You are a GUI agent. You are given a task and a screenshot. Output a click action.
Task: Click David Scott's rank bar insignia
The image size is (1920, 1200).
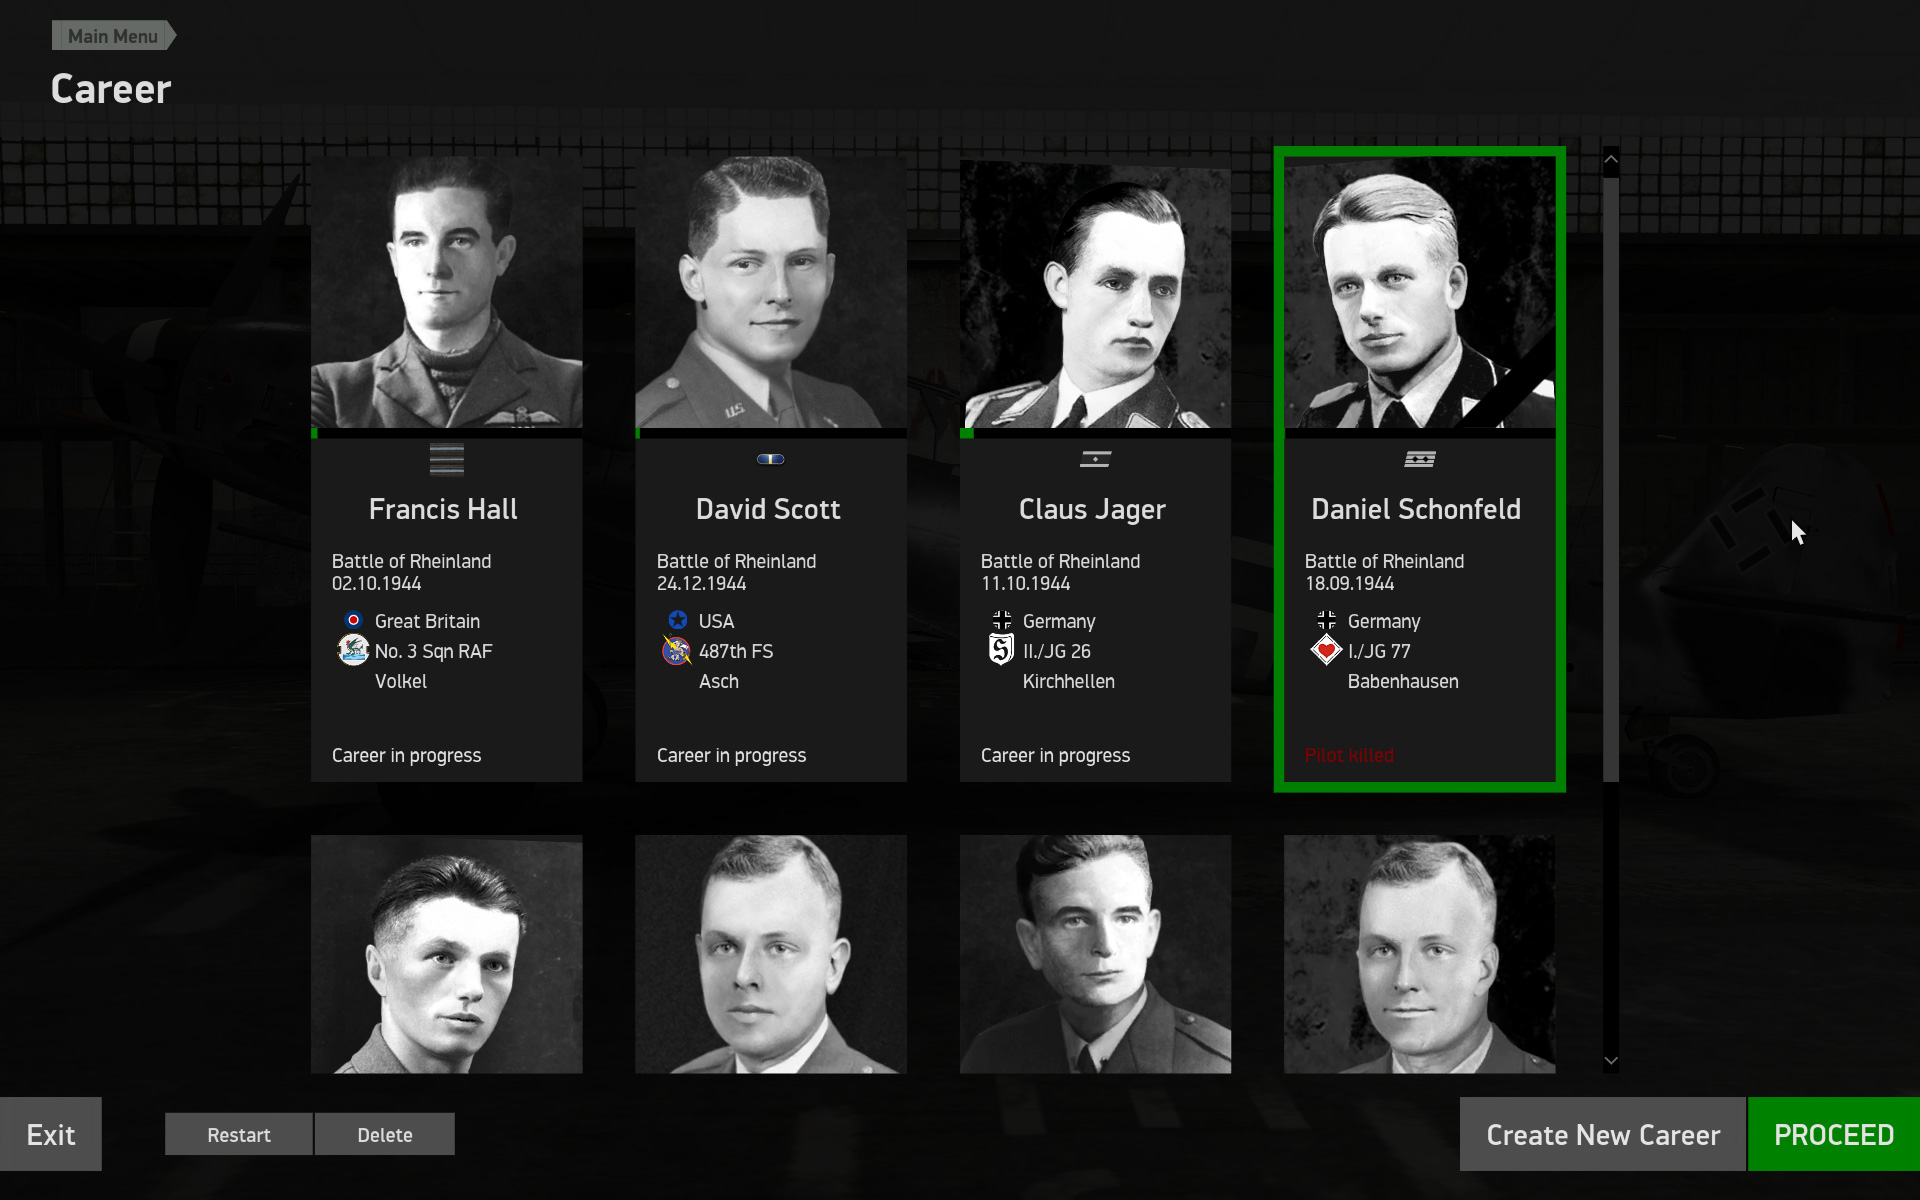[770, 460]
